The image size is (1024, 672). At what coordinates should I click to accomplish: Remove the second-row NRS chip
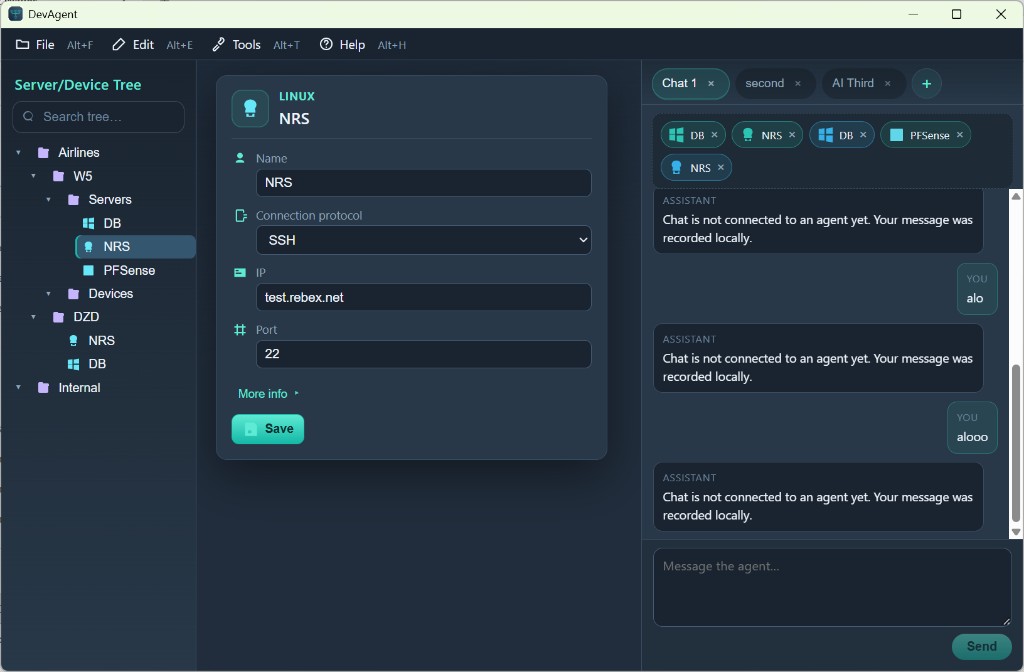click(x=721, y=167)
